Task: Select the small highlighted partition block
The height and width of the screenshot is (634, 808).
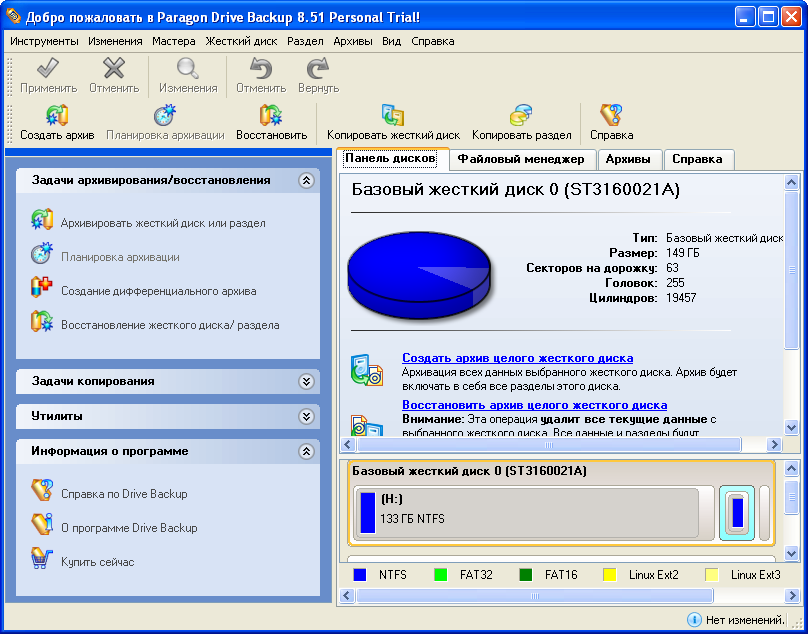Action: (x=737, y=513)
